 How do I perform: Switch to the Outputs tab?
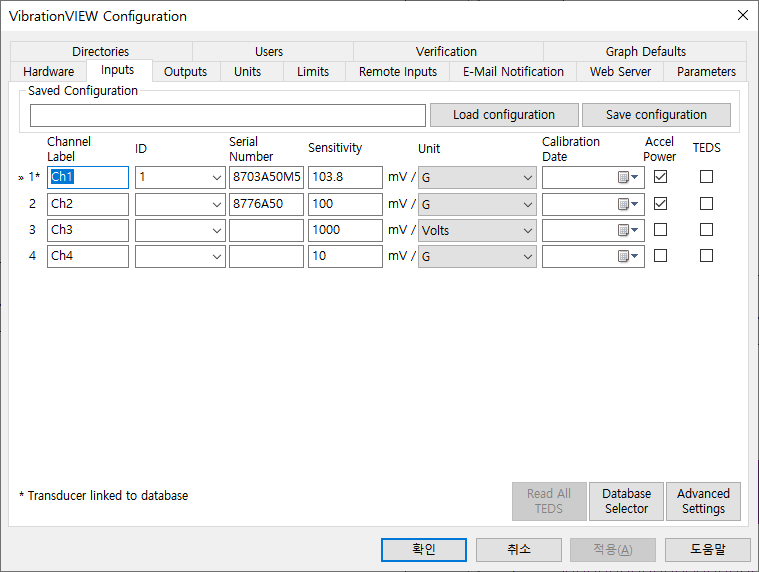click(x=185, y=72)
